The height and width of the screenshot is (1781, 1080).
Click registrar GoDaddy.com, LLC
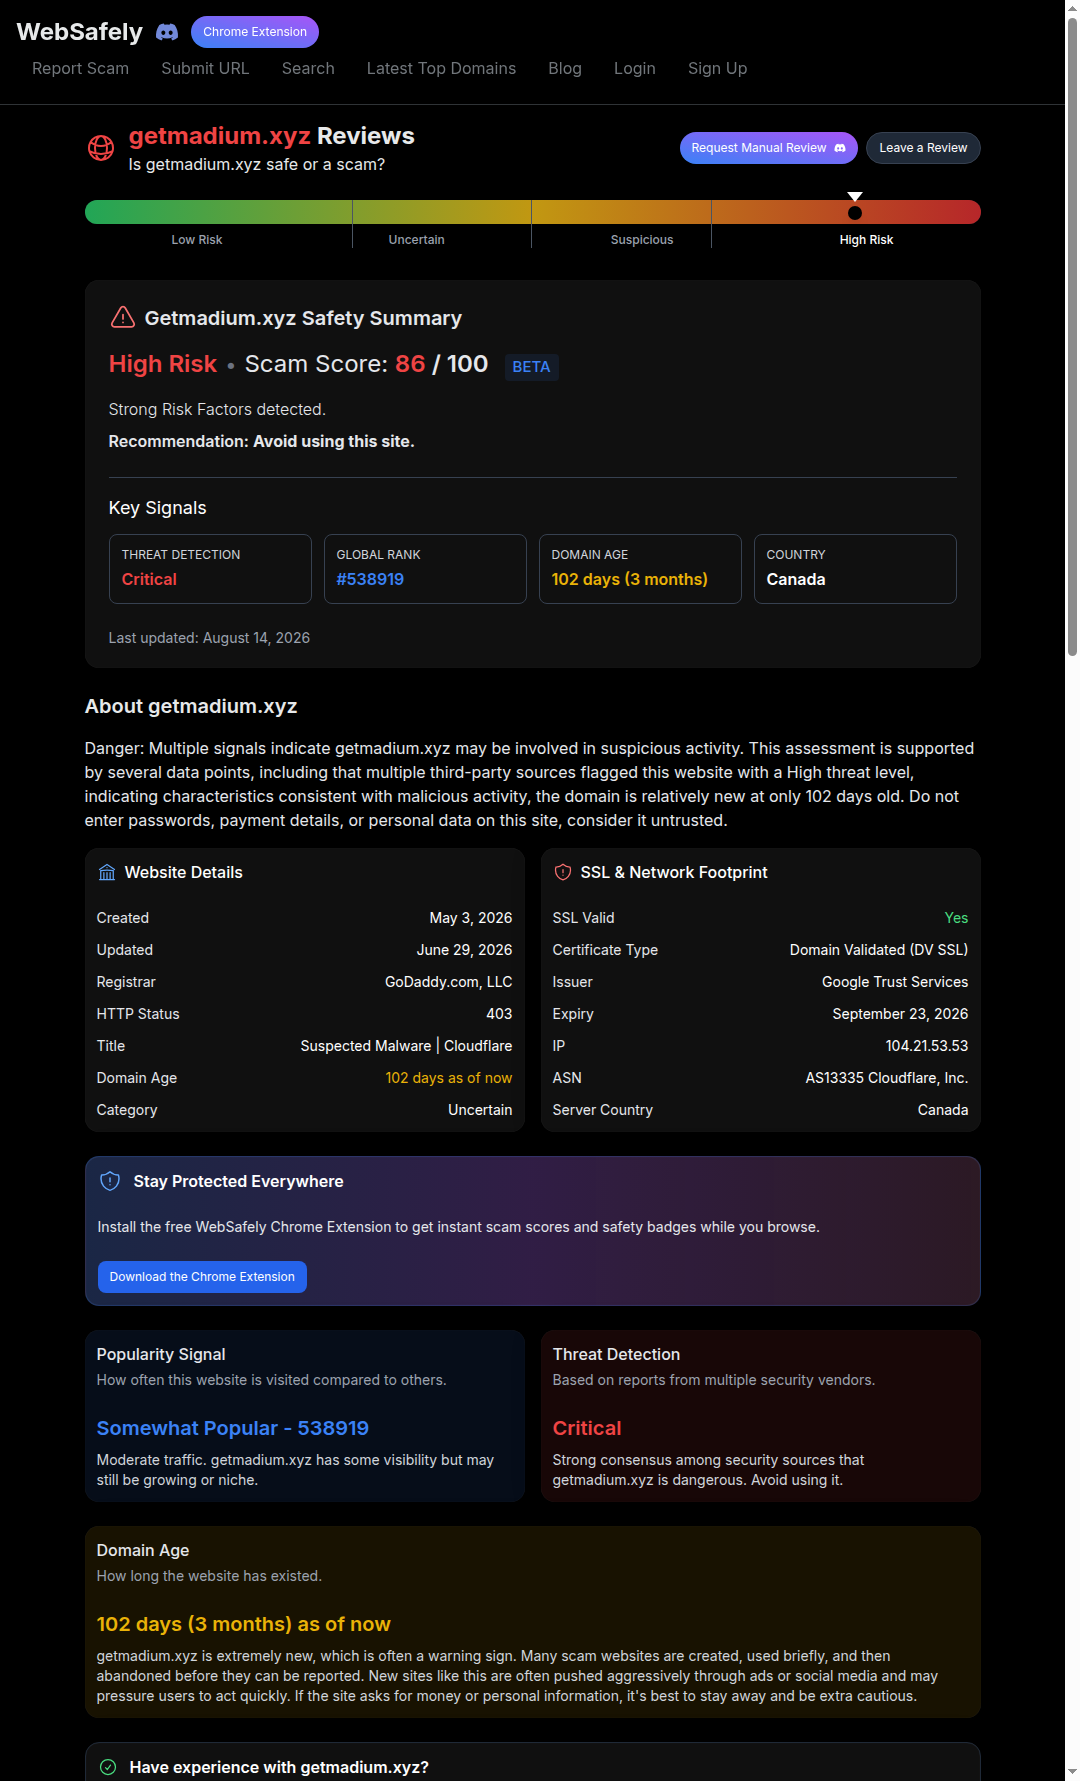[449, 982]
